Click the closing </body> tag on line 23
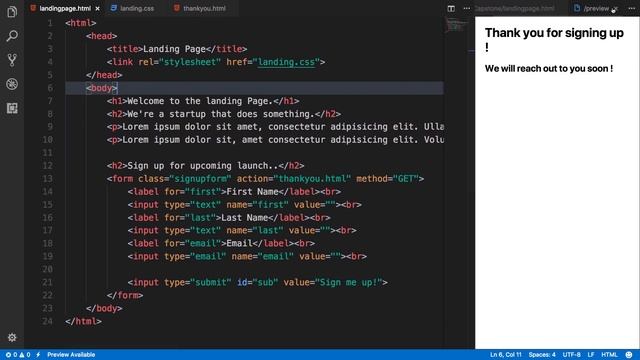This screenshot has height=360, width=640. coord(104,308)
